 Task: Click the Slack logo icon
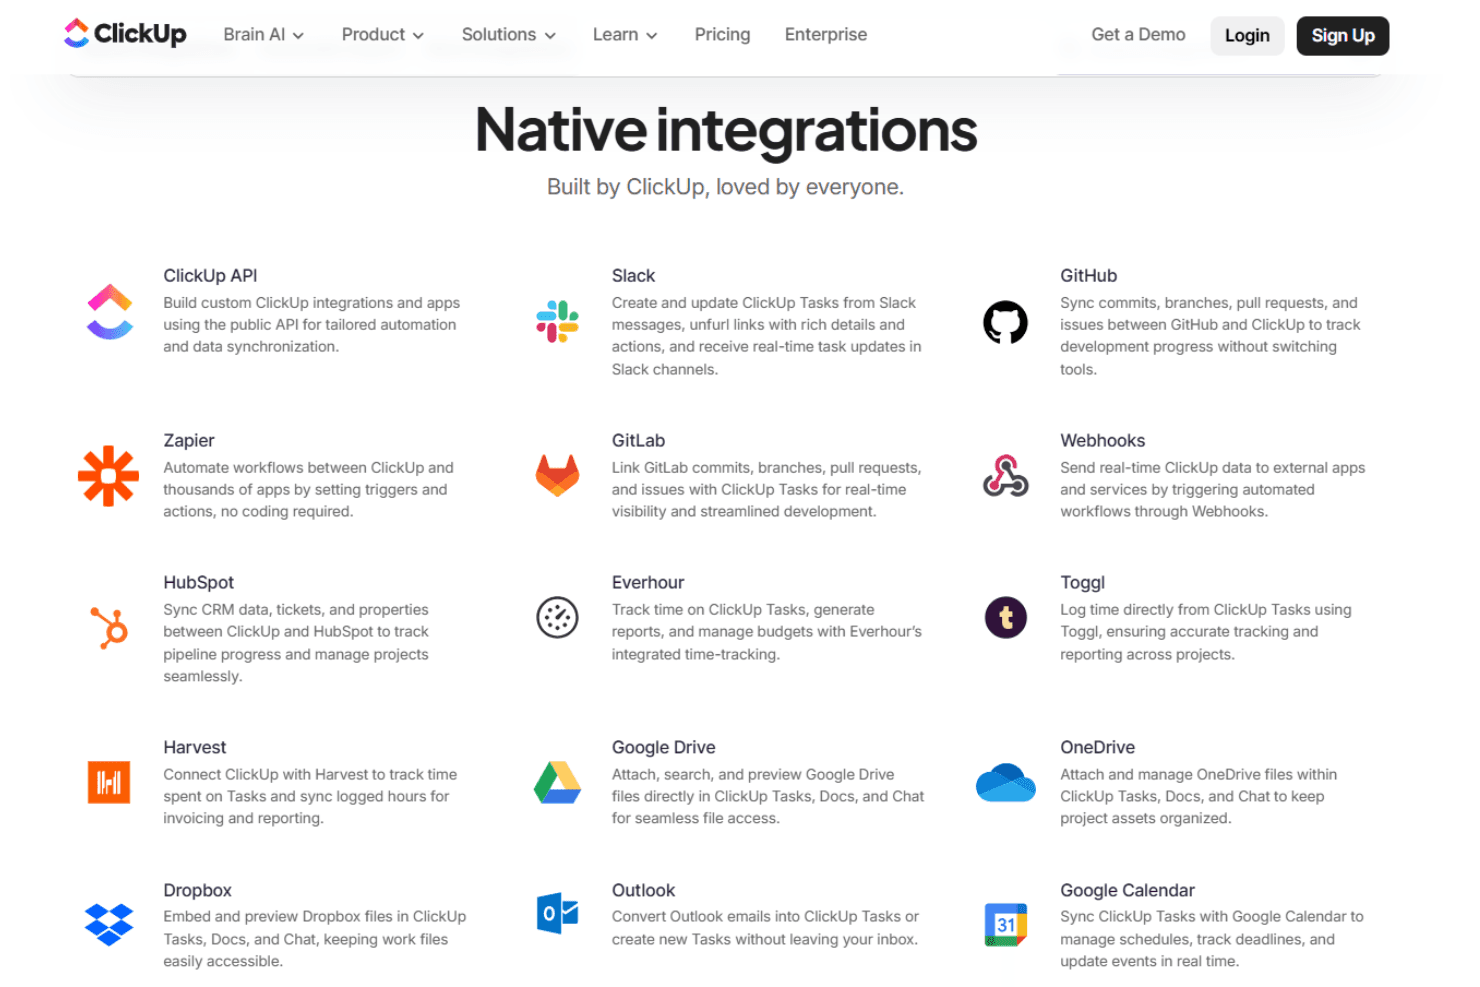click(557, 322)
